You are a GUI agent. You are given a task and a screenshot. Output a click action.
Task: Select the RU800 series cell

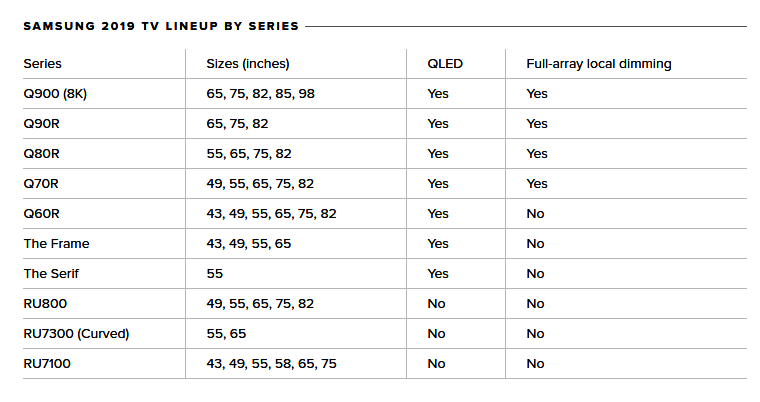[46, 304]
